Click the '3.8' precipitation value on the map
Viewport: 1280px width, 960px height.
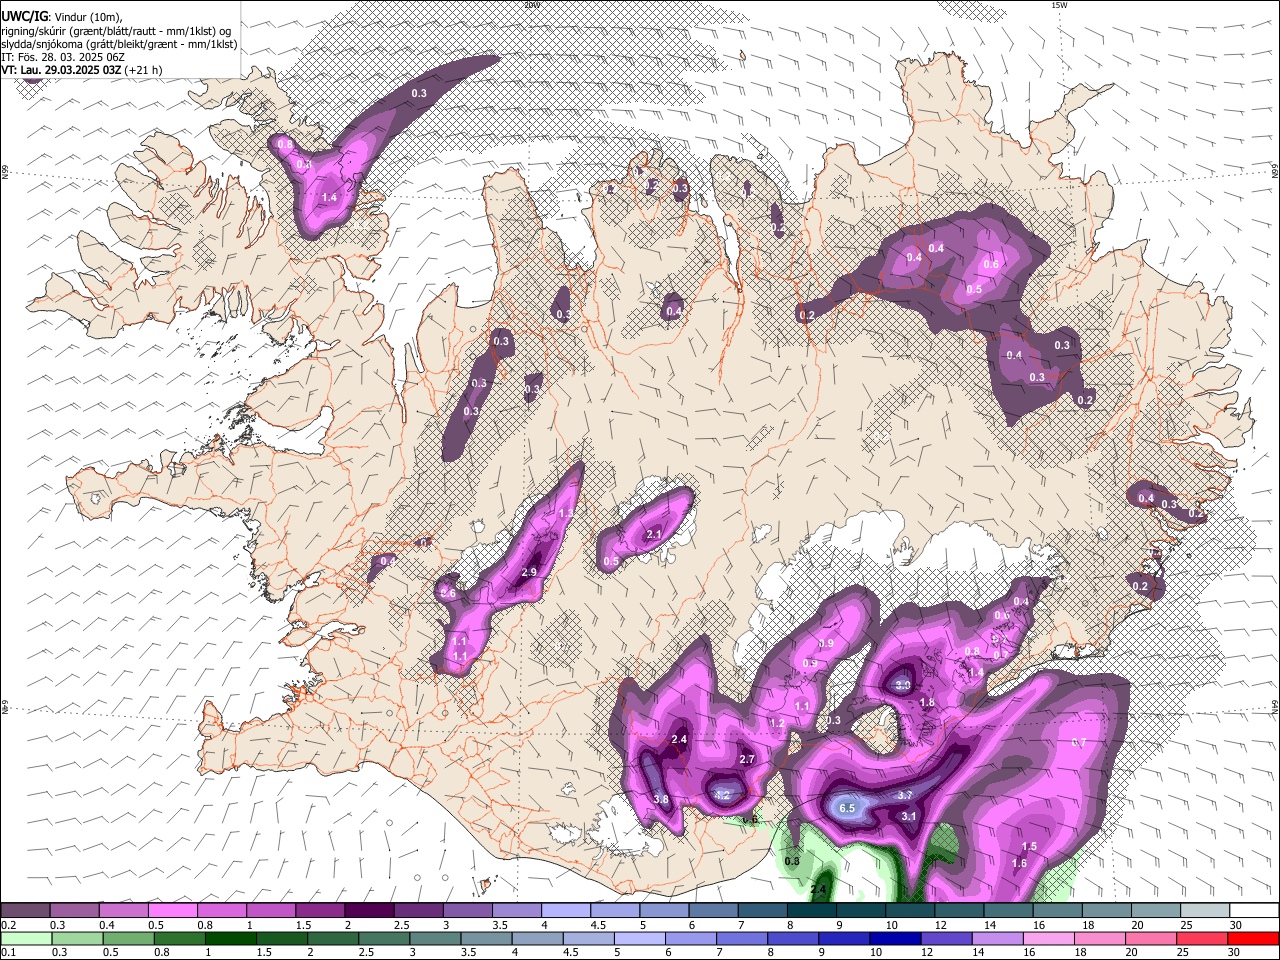click(661, 800)
